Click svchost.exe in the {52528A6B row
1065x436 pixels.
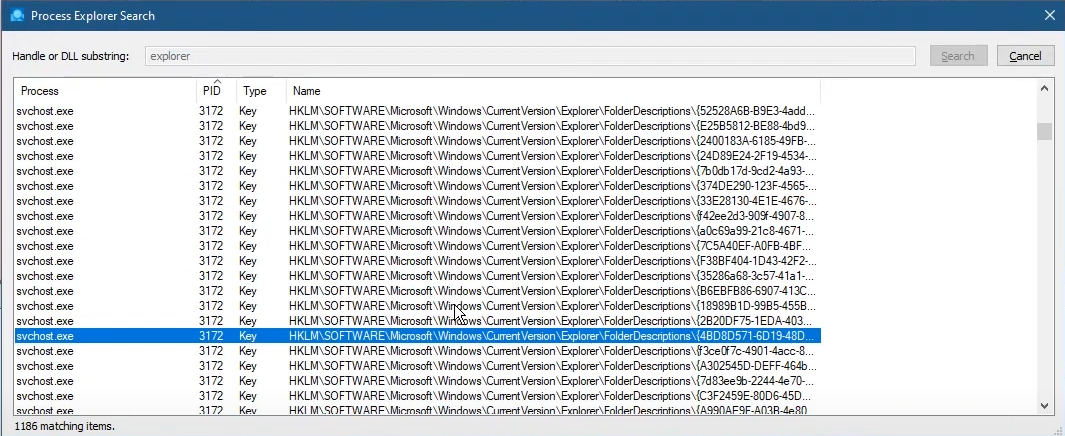45,111
